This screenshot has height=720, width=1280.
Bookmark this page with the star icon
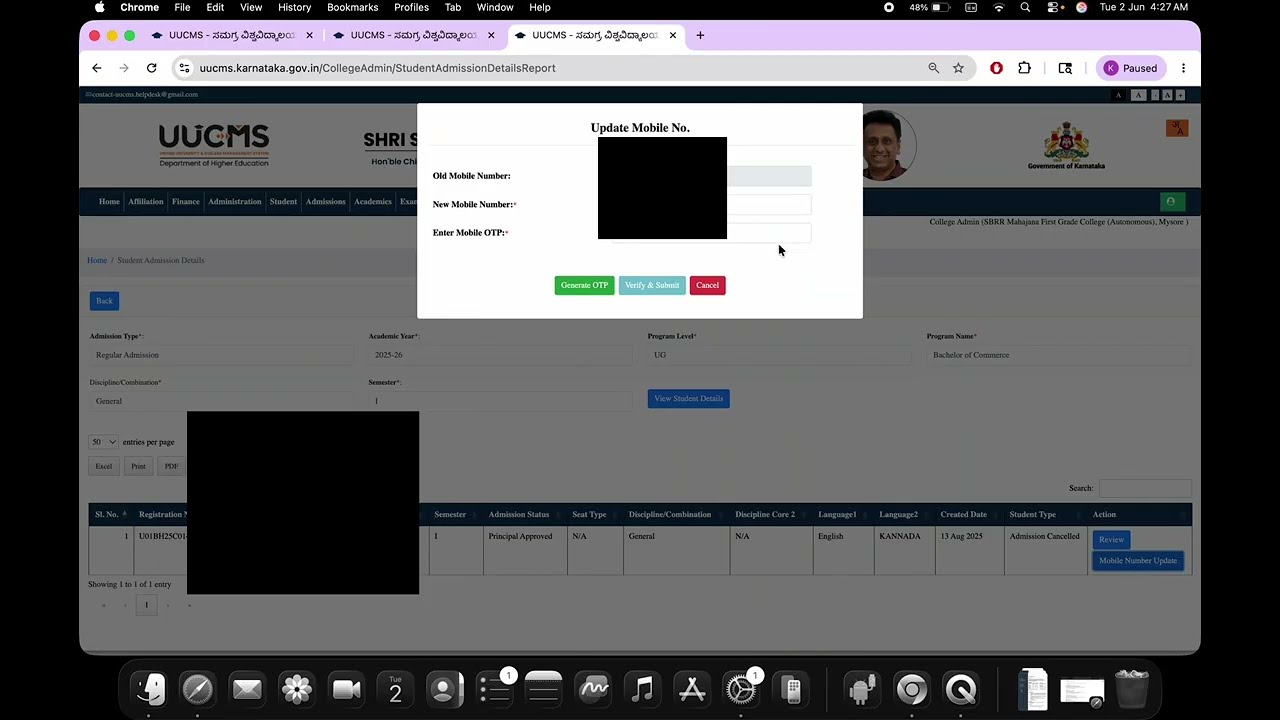[958, 68]
